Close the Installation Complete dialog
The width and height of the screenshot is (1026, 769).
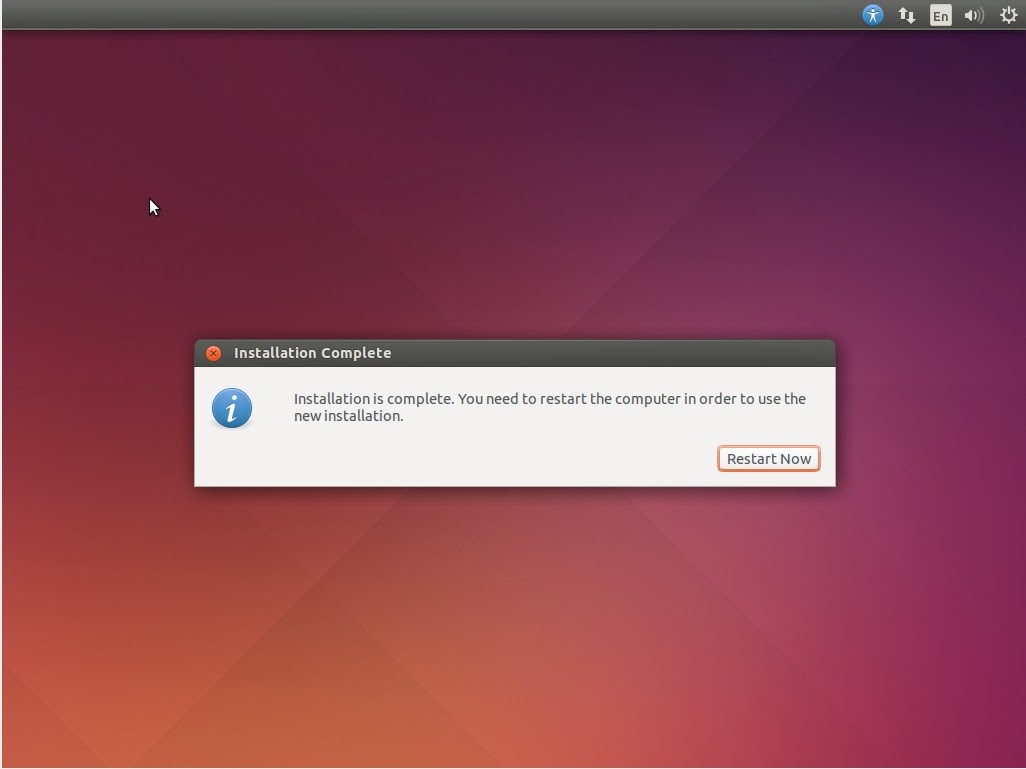213,353
